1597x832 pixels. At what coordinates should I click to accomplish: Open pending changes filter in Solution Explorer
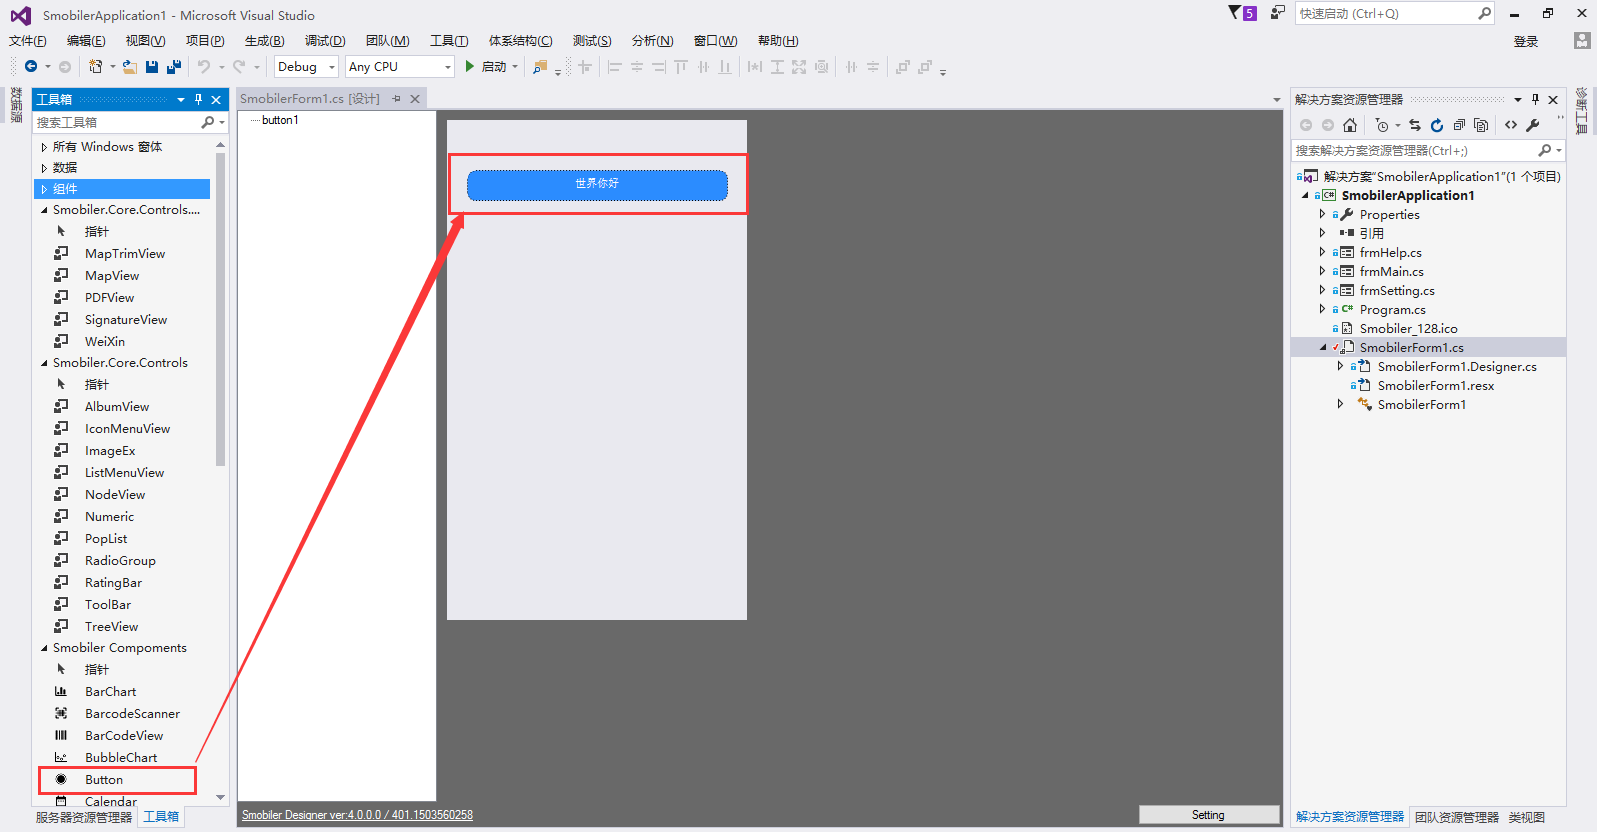(1382, 125)
